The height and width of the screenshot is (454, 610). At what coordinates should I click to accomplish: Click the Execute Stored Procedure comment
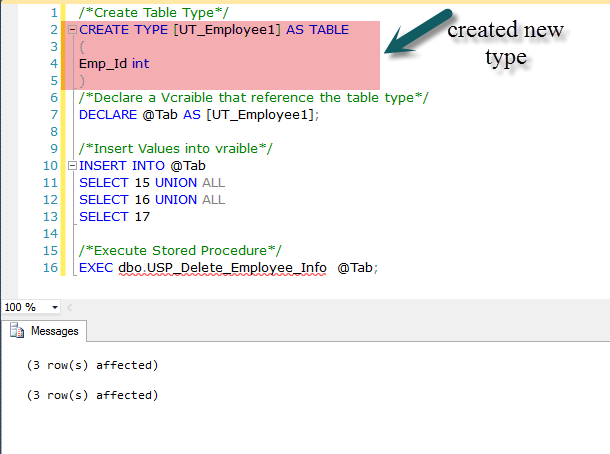coord(180,251)
